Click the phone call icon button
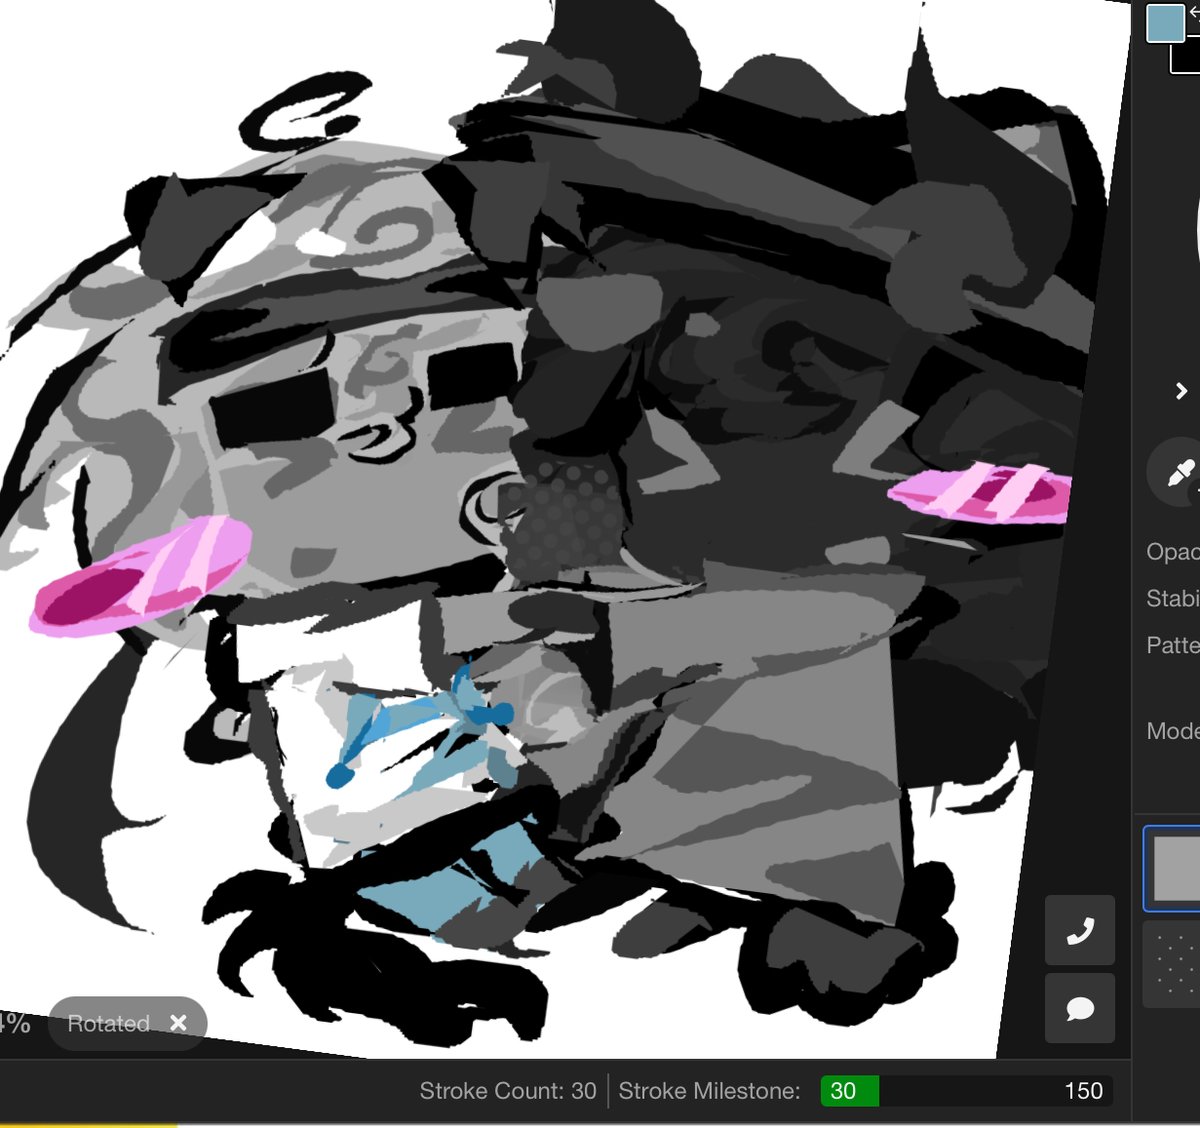The height and width of the screenshot is (1128, 1200). coord(1080,931)
